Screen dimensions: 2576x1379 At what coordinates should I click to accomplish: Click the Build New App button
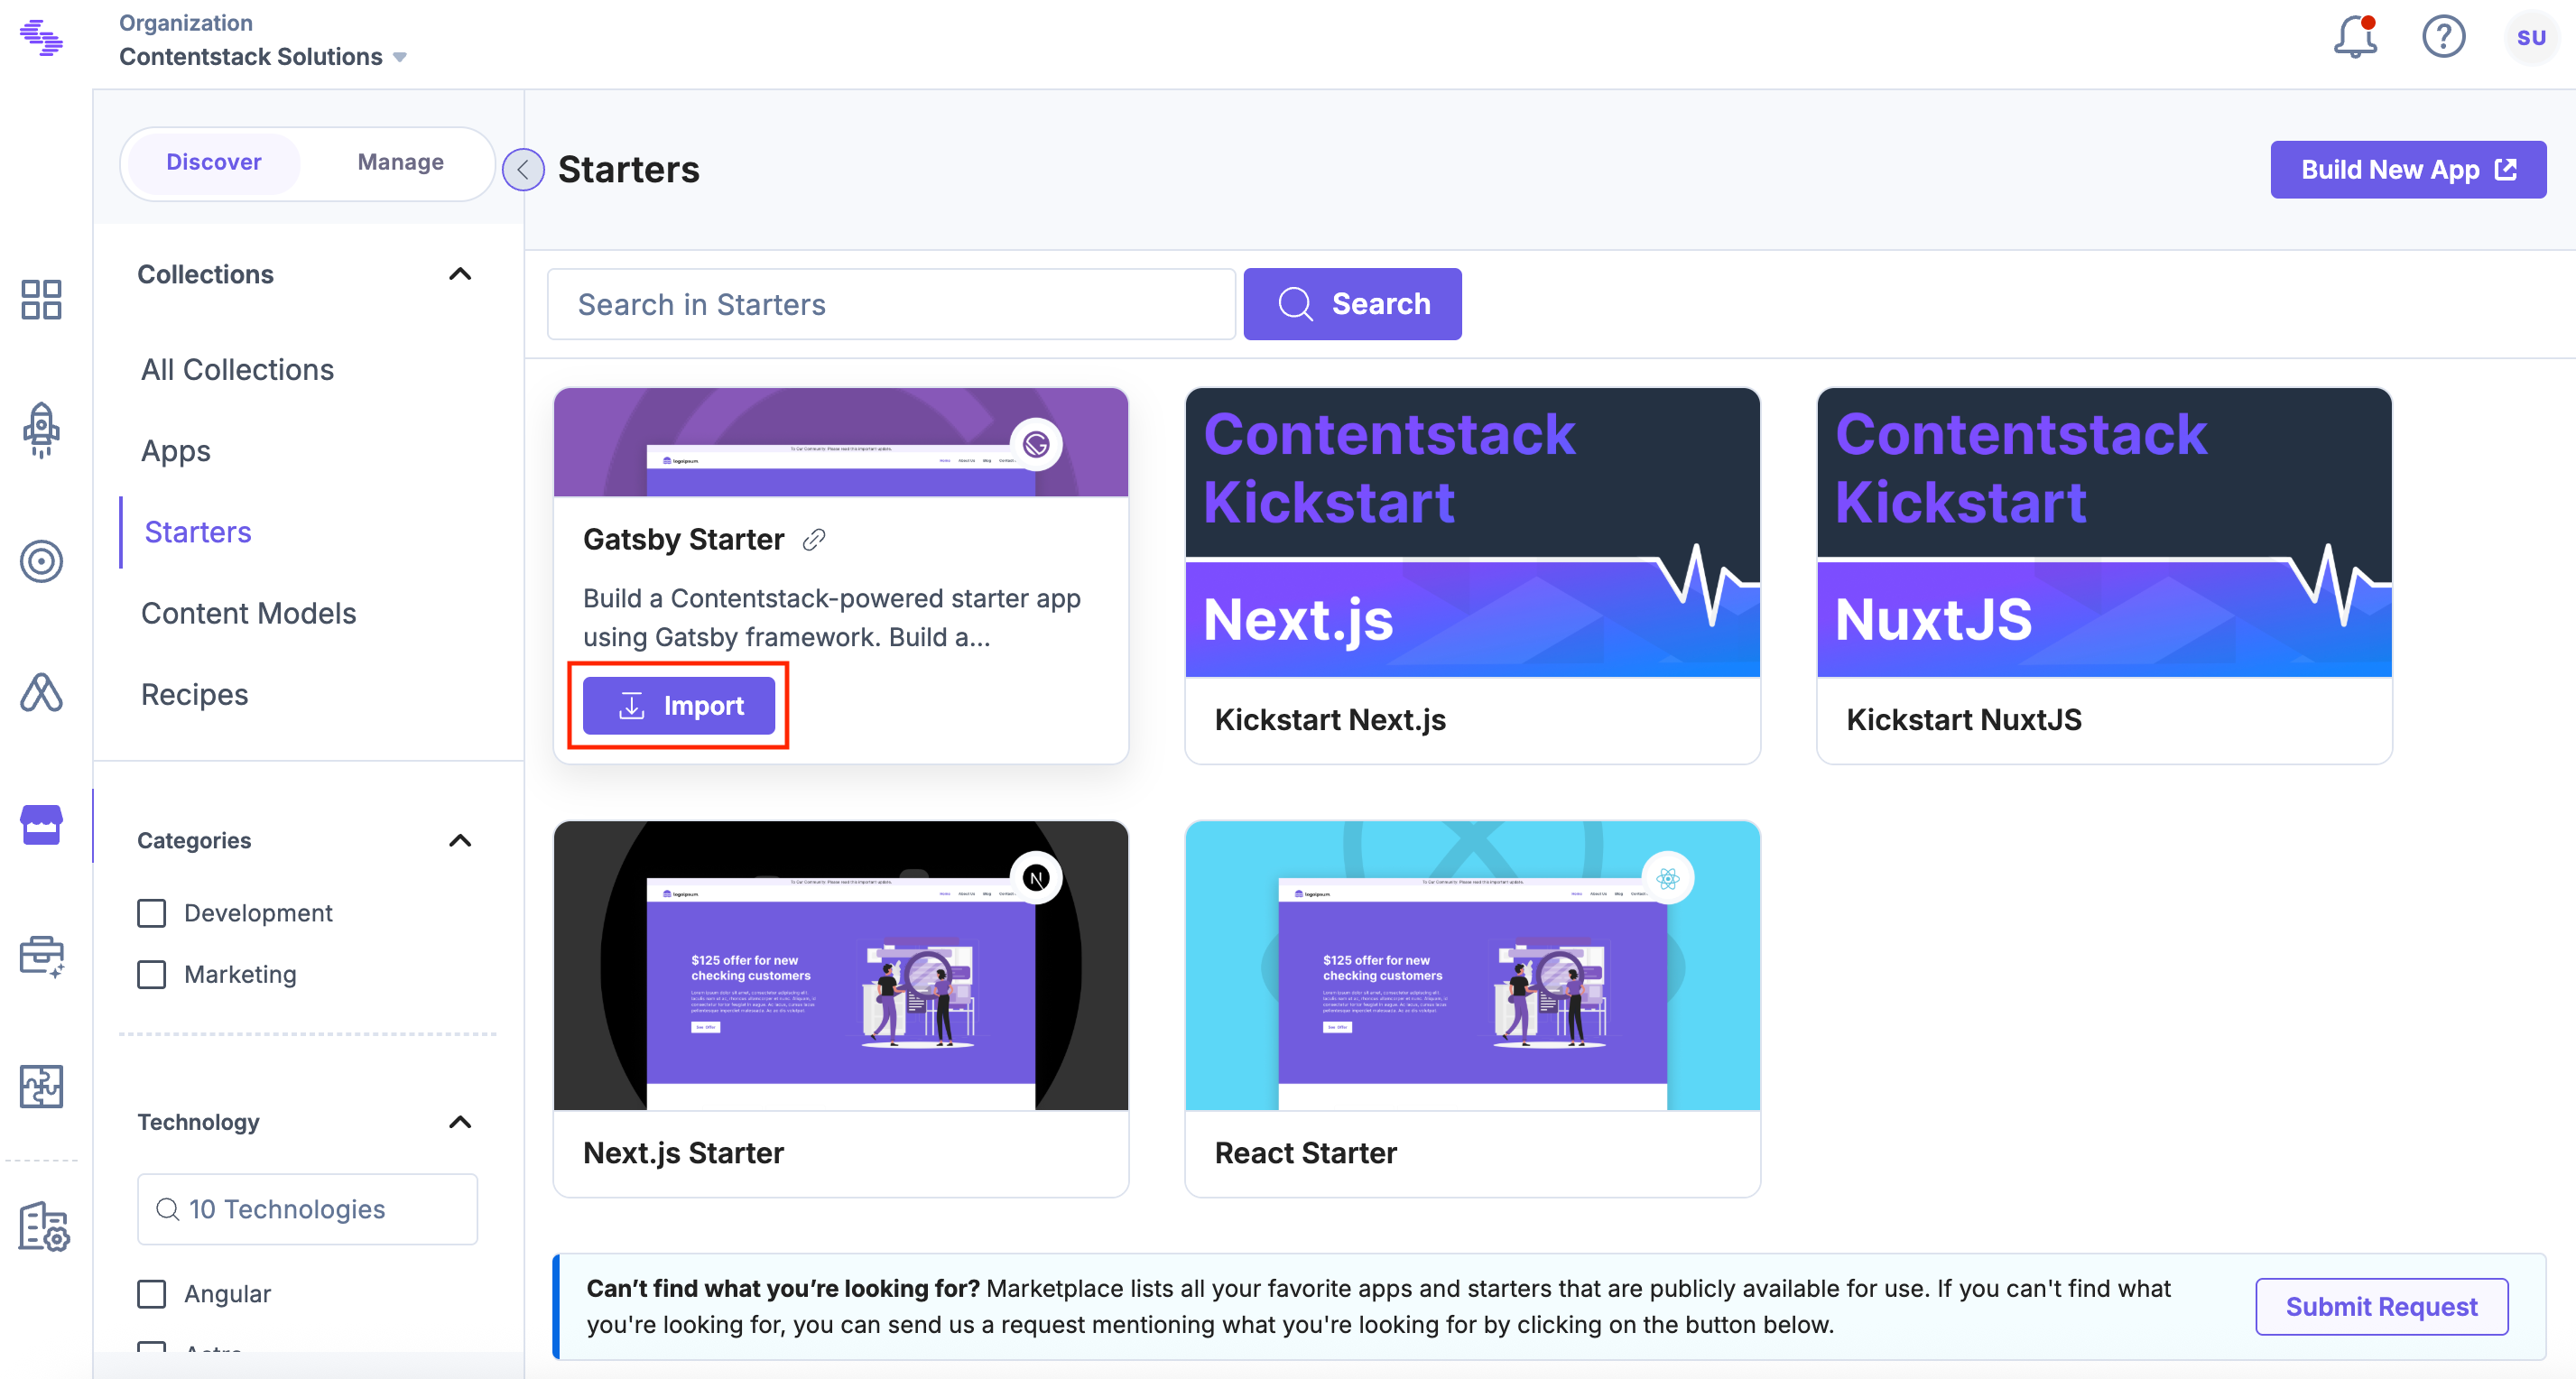click(x=2408, y=170)
